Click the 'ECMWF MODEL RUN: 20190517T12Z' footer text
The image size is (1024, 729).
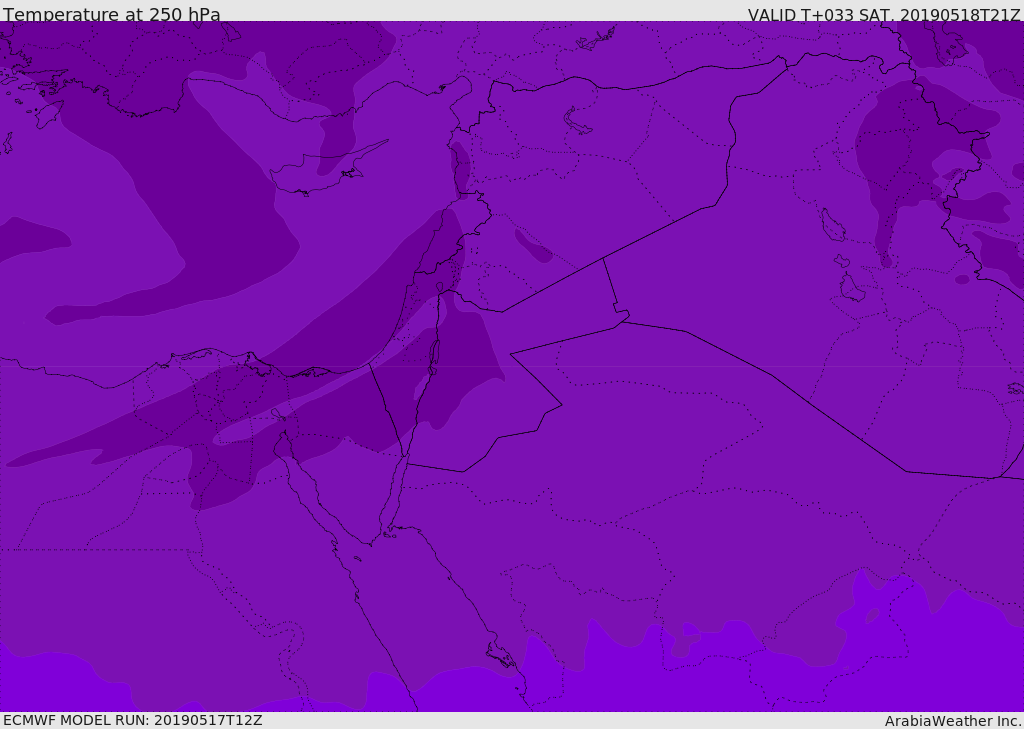tap(133, 720)
